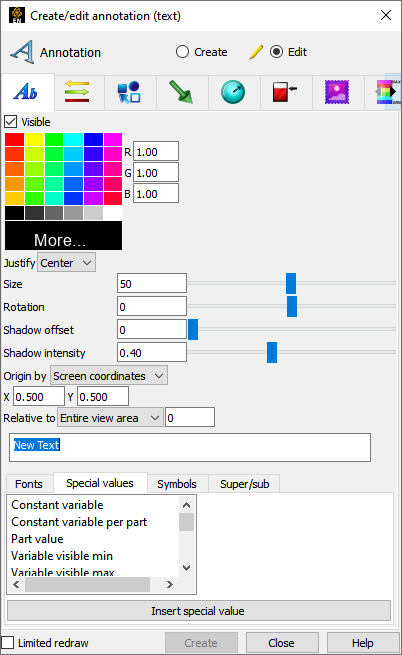
Task: Select Constant variable in the list
Action: [x=57, y=505]
